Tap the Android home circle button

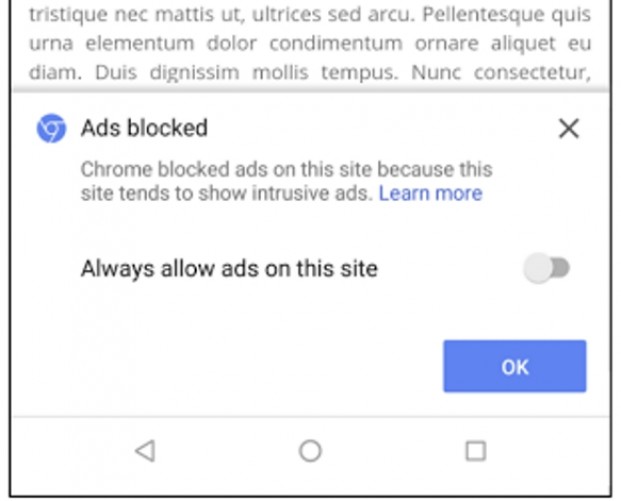310,451
